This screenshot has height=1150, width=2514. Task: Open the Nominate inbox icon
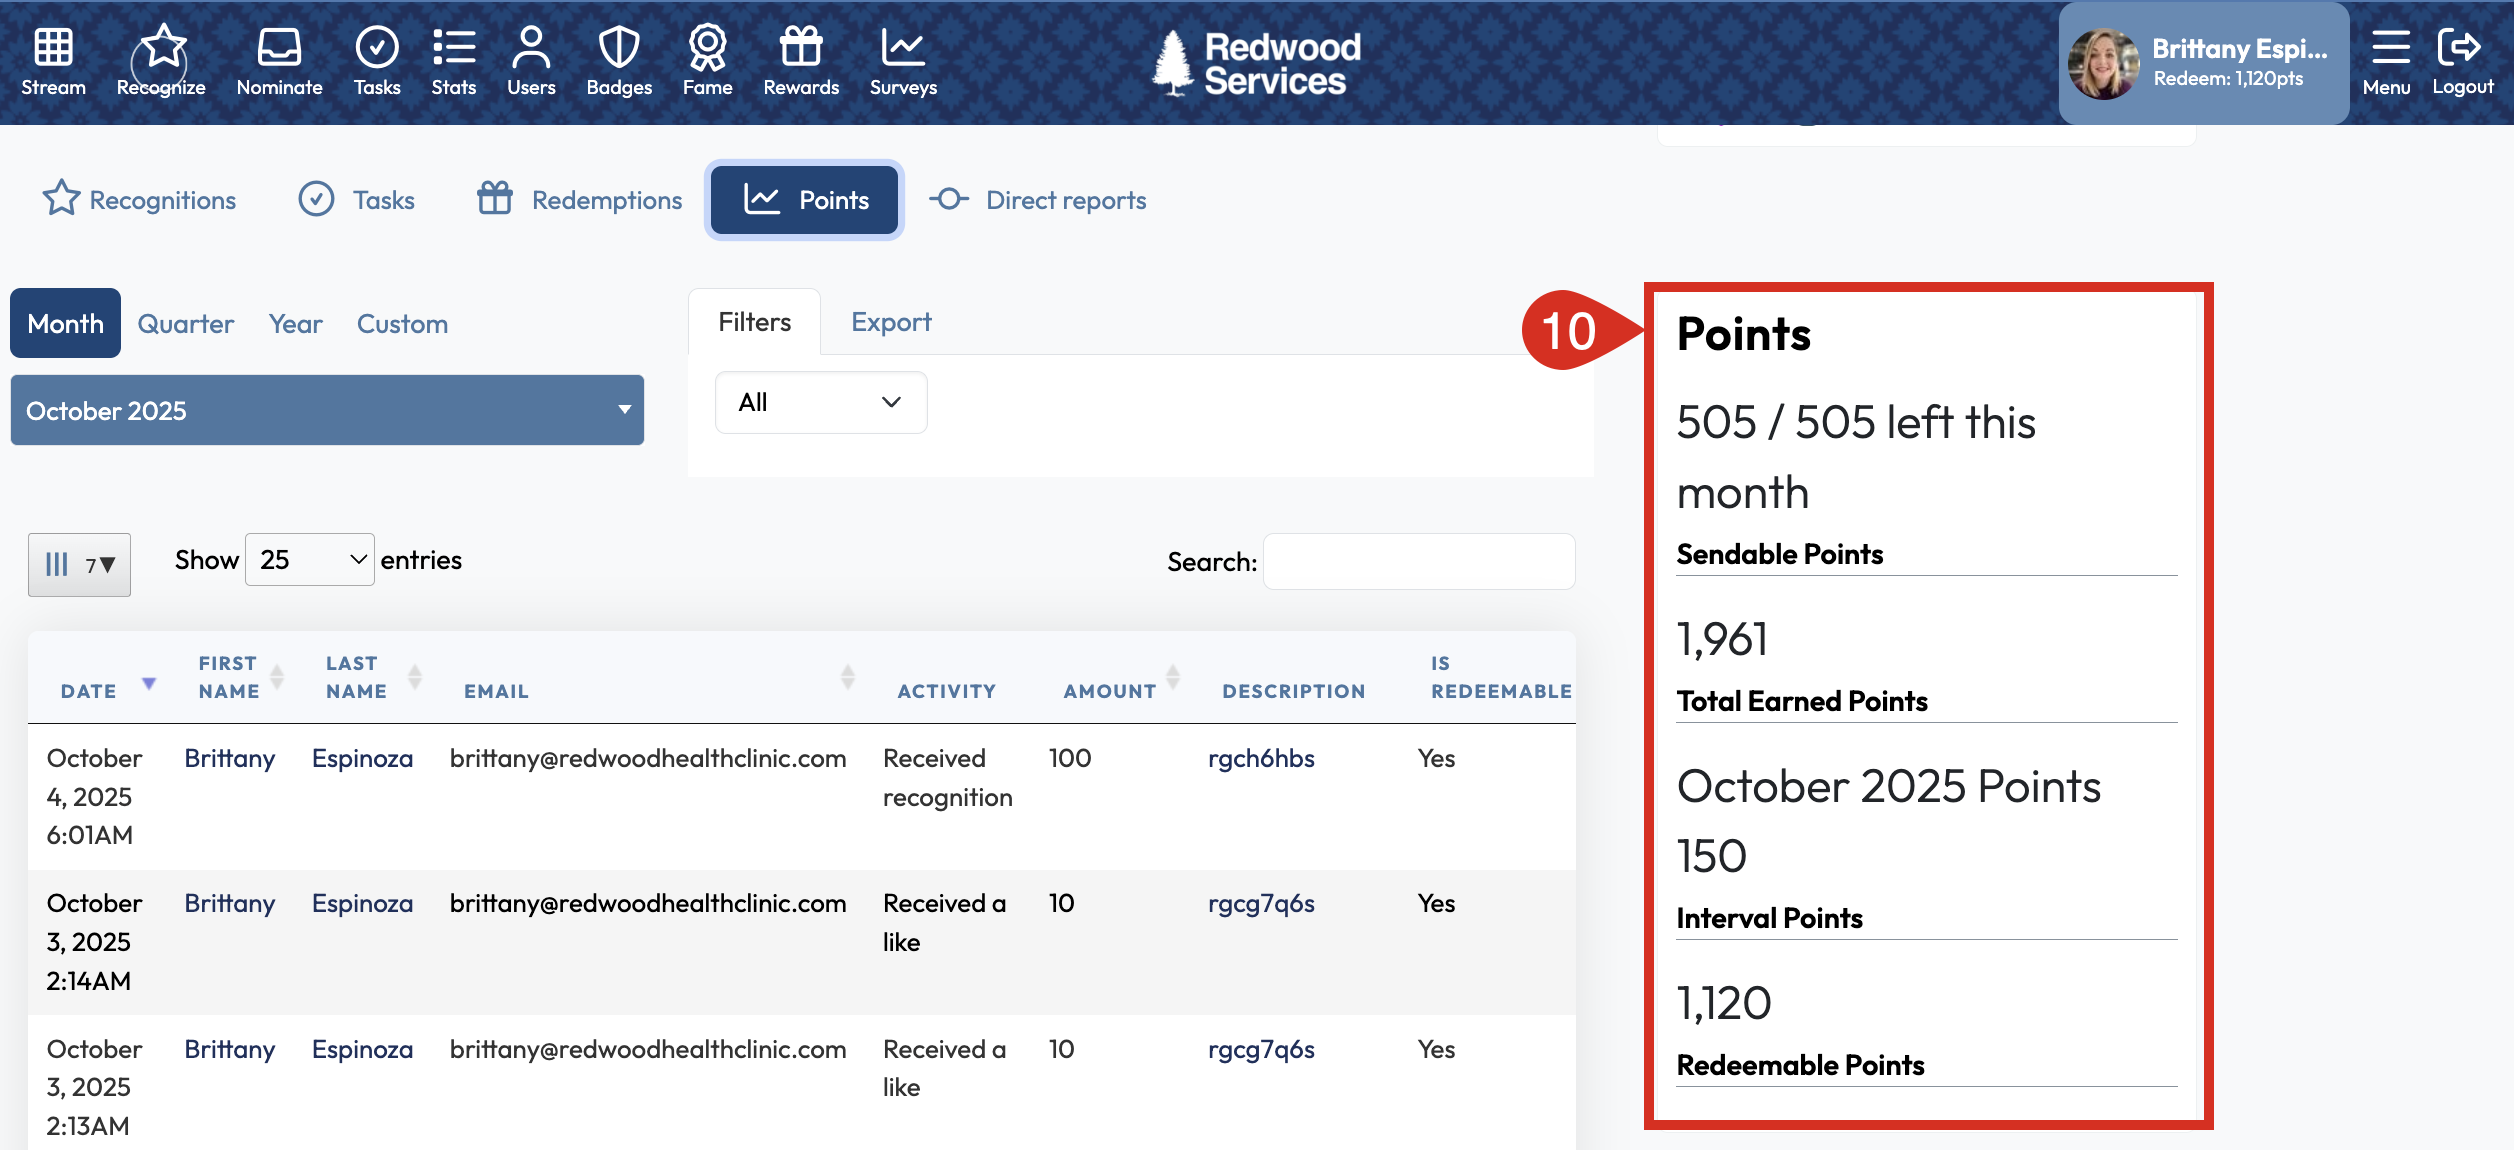tap(279, 47)
